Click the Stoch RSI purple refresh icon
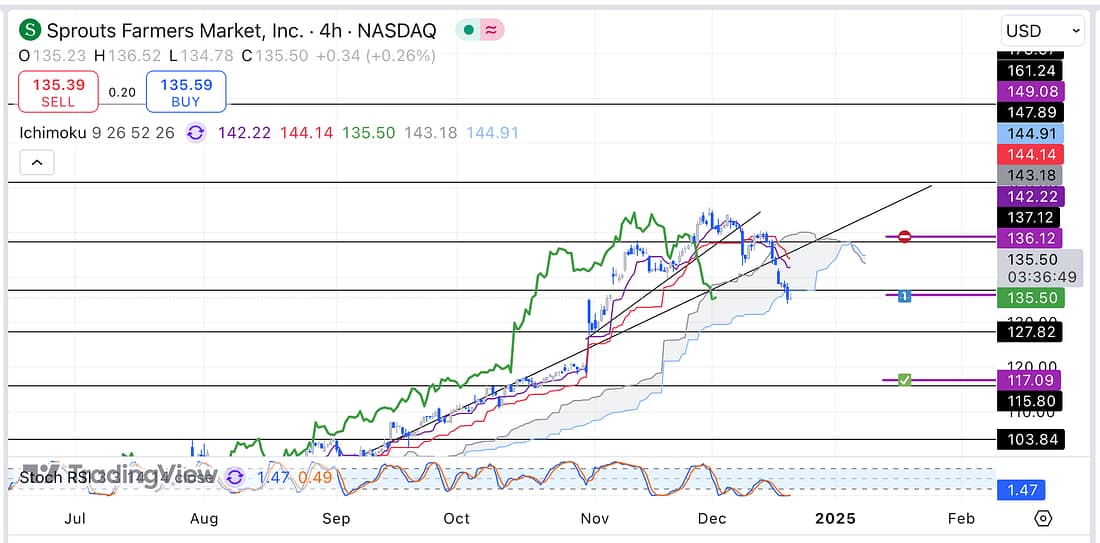Image resolution: width=1100 pixels, height=543 pixels. pyautogui.click(x=234, y=478)
